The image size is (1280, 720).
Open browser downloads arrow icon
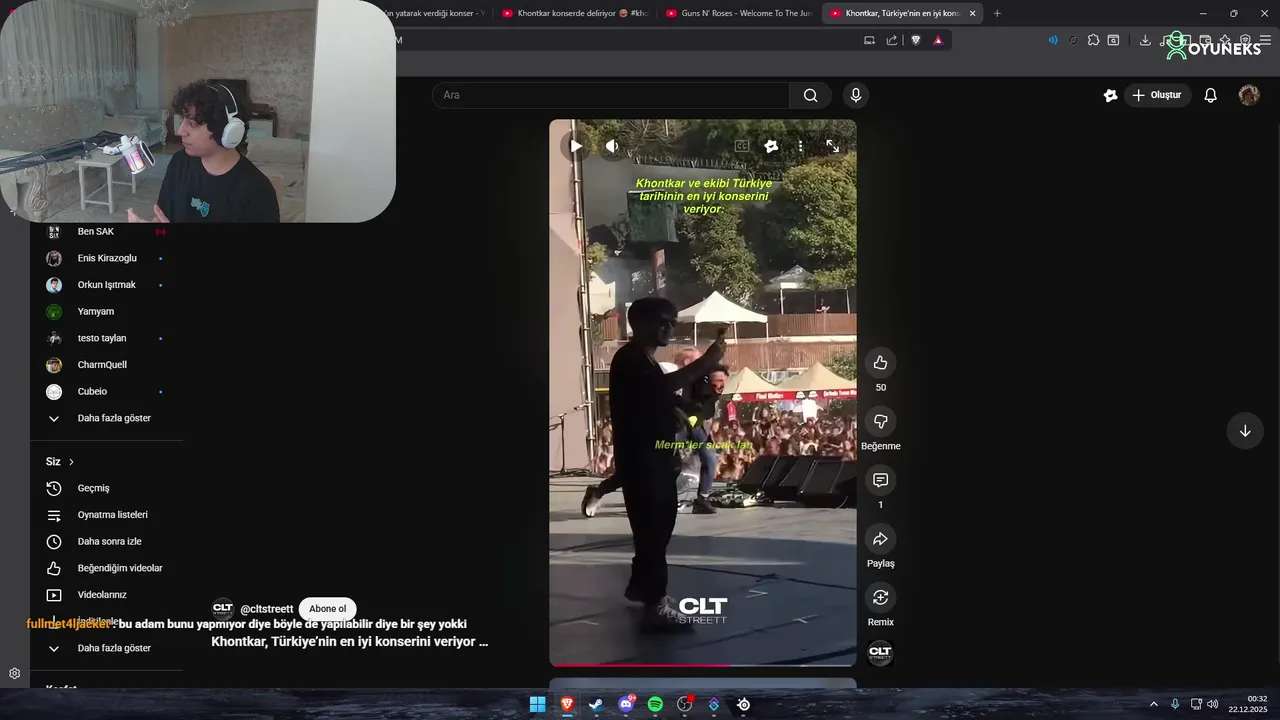(1145, 40)
